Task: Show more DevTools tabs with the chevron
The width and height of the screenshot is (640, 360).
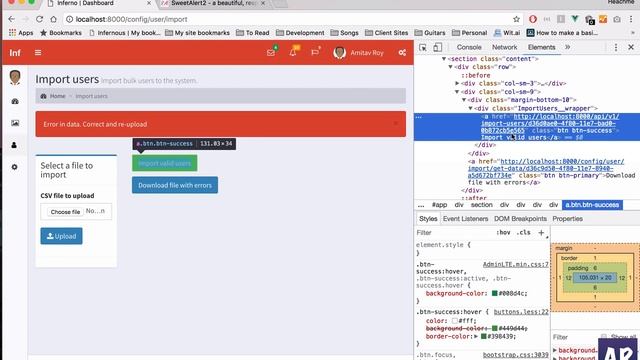Action: (567, 47)
